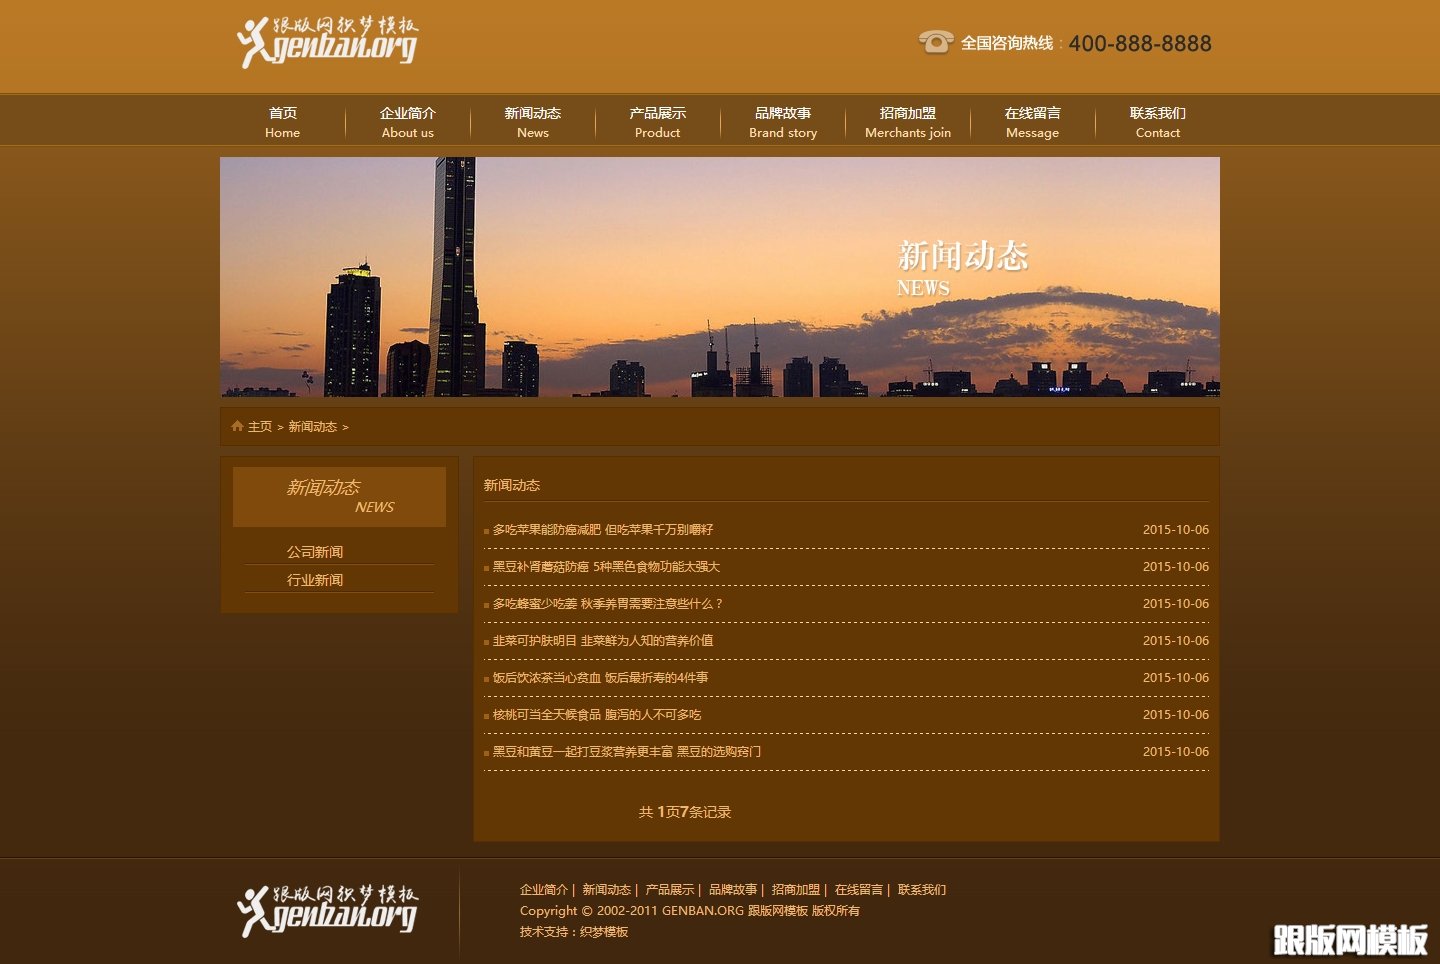Click the 新闻动态 NEWS banner image

pyautogui.click(x=720, y=277)
